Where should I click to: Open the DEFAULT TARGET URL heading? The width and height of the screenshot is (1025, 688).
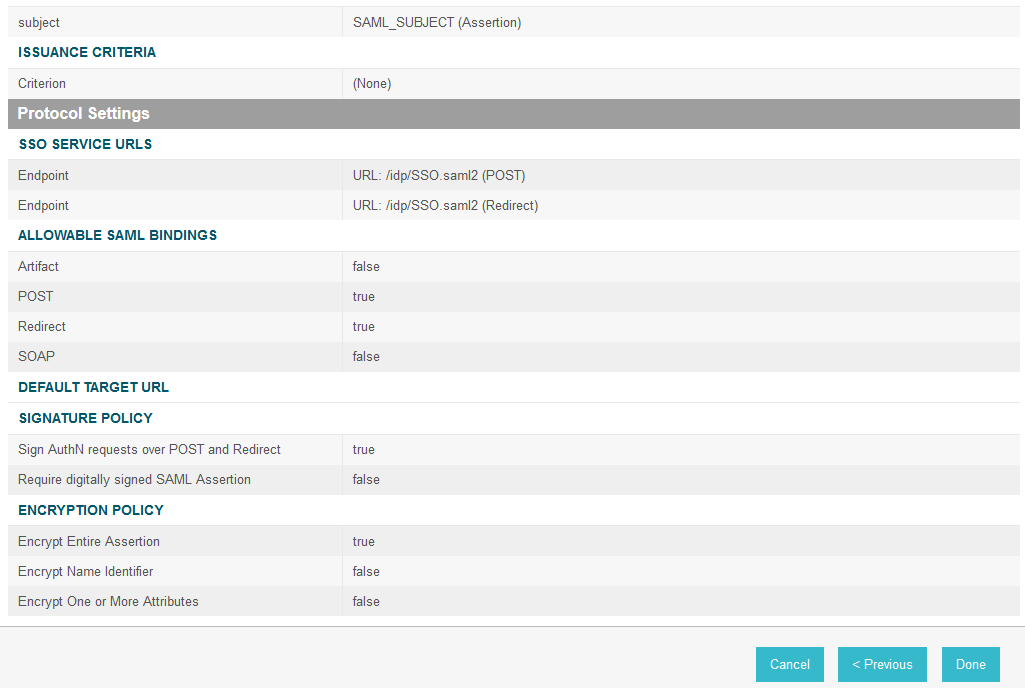(93, 387)
